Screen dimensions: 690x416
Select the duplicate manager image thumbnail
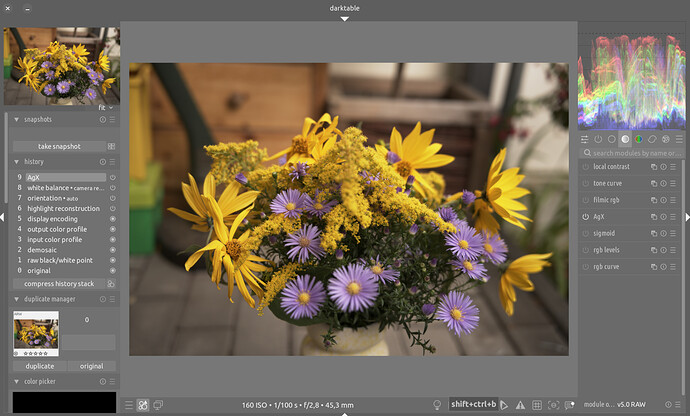pyautogui.click(x=36, y=334)
